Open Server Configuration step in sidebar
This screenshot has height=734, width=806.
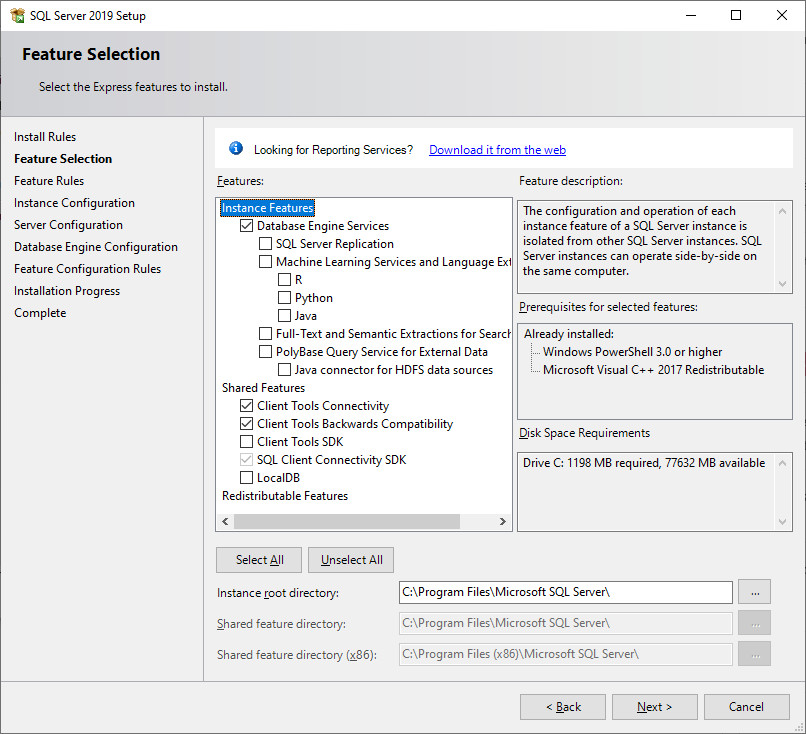(68, 225)
